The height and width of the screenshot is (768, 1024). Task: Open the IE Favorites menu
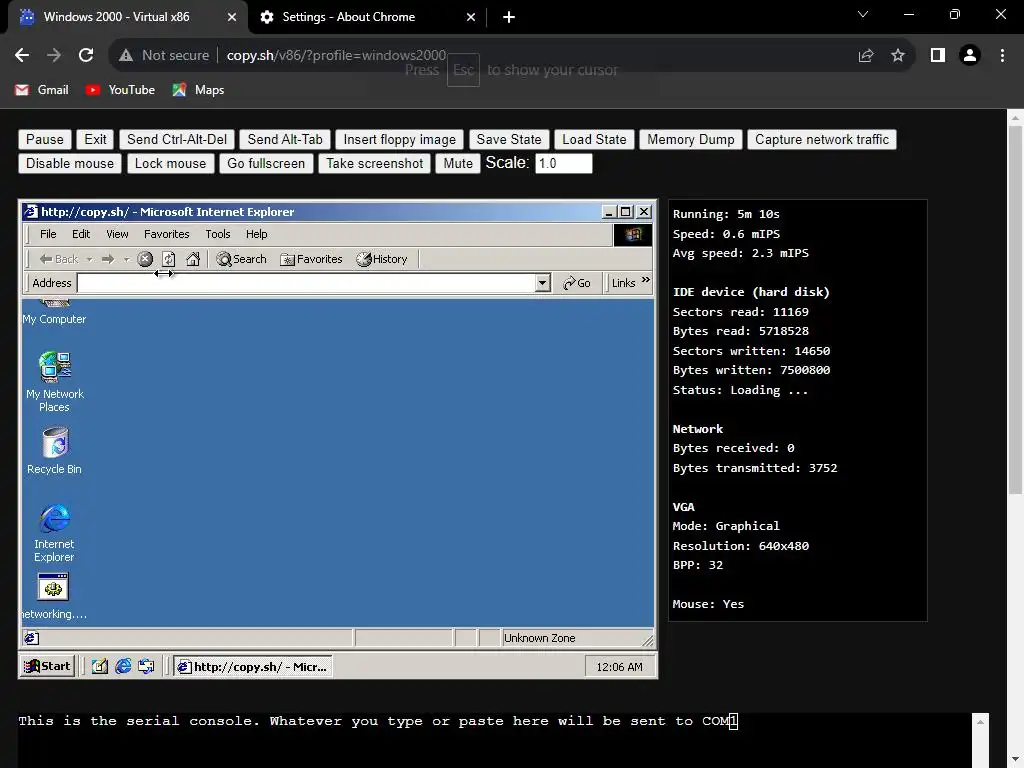(167, 234)
